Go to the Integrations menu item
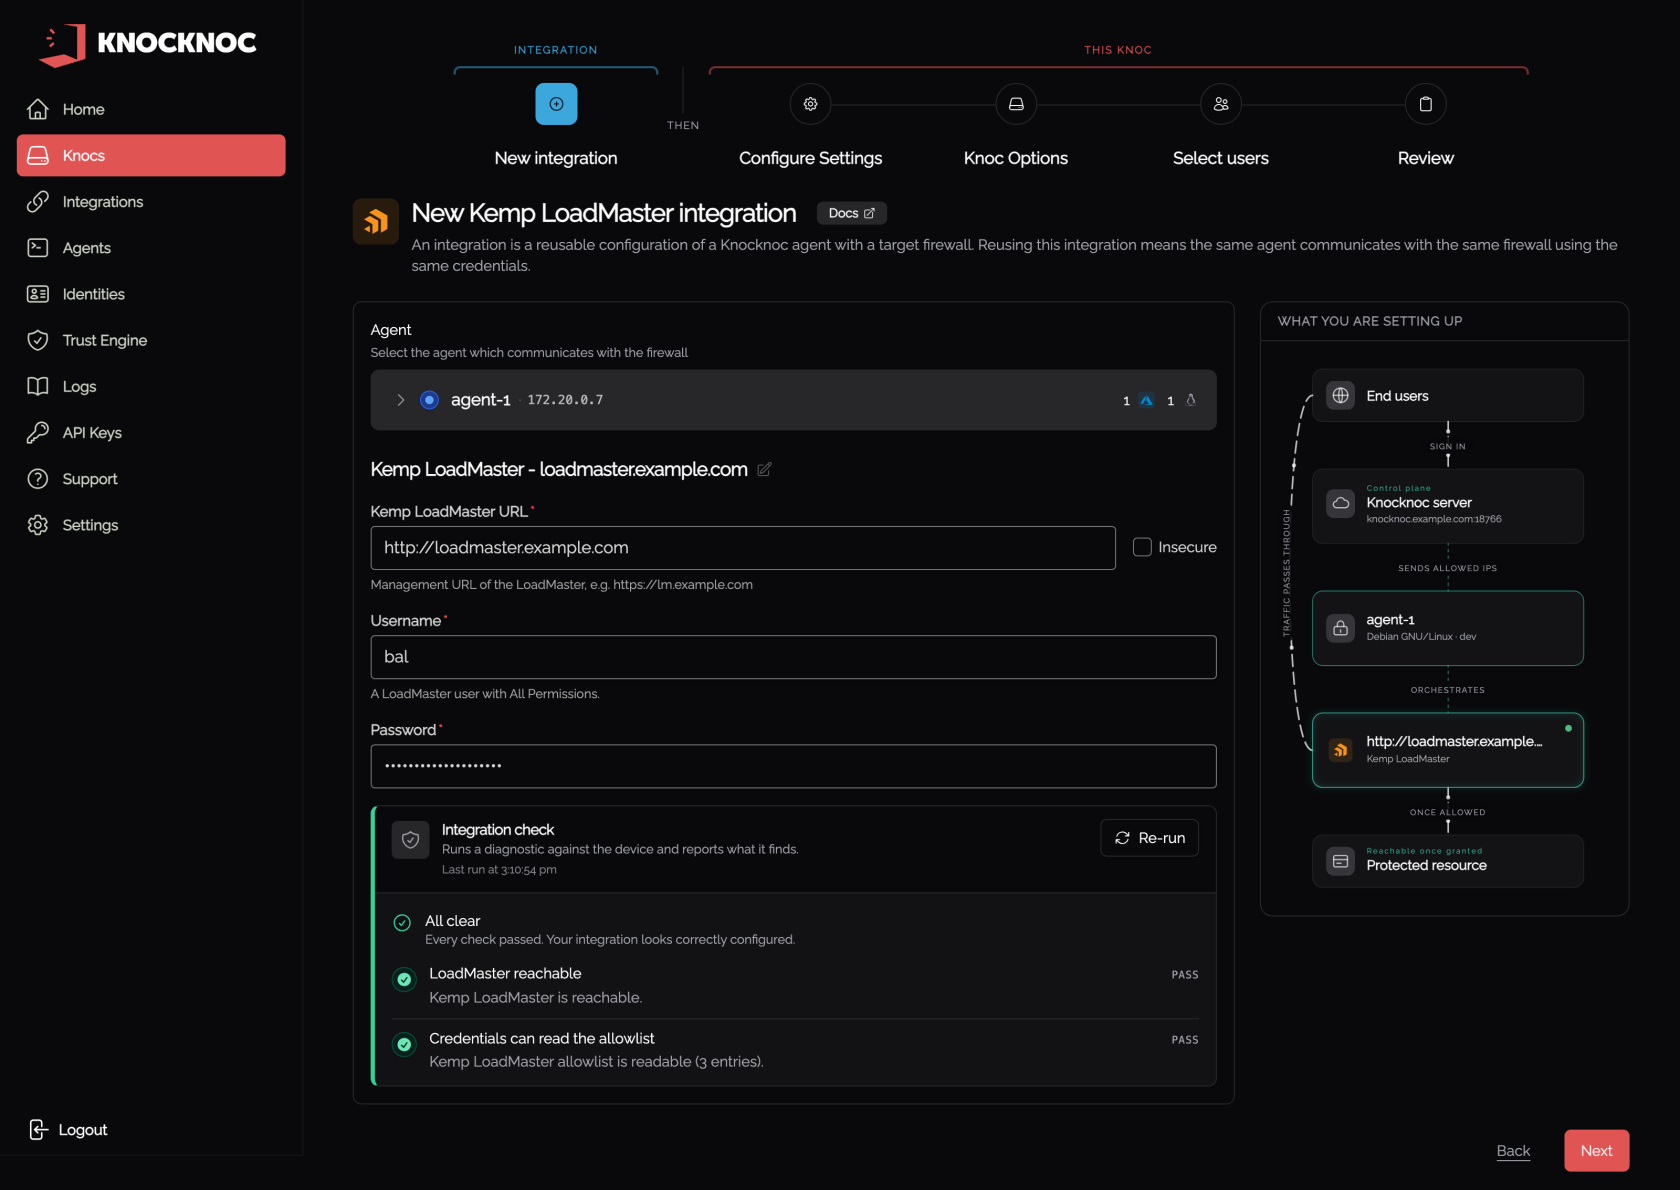Image resolution: width=1680 pixels, height=1190 pixels. (x=151, y=201)
